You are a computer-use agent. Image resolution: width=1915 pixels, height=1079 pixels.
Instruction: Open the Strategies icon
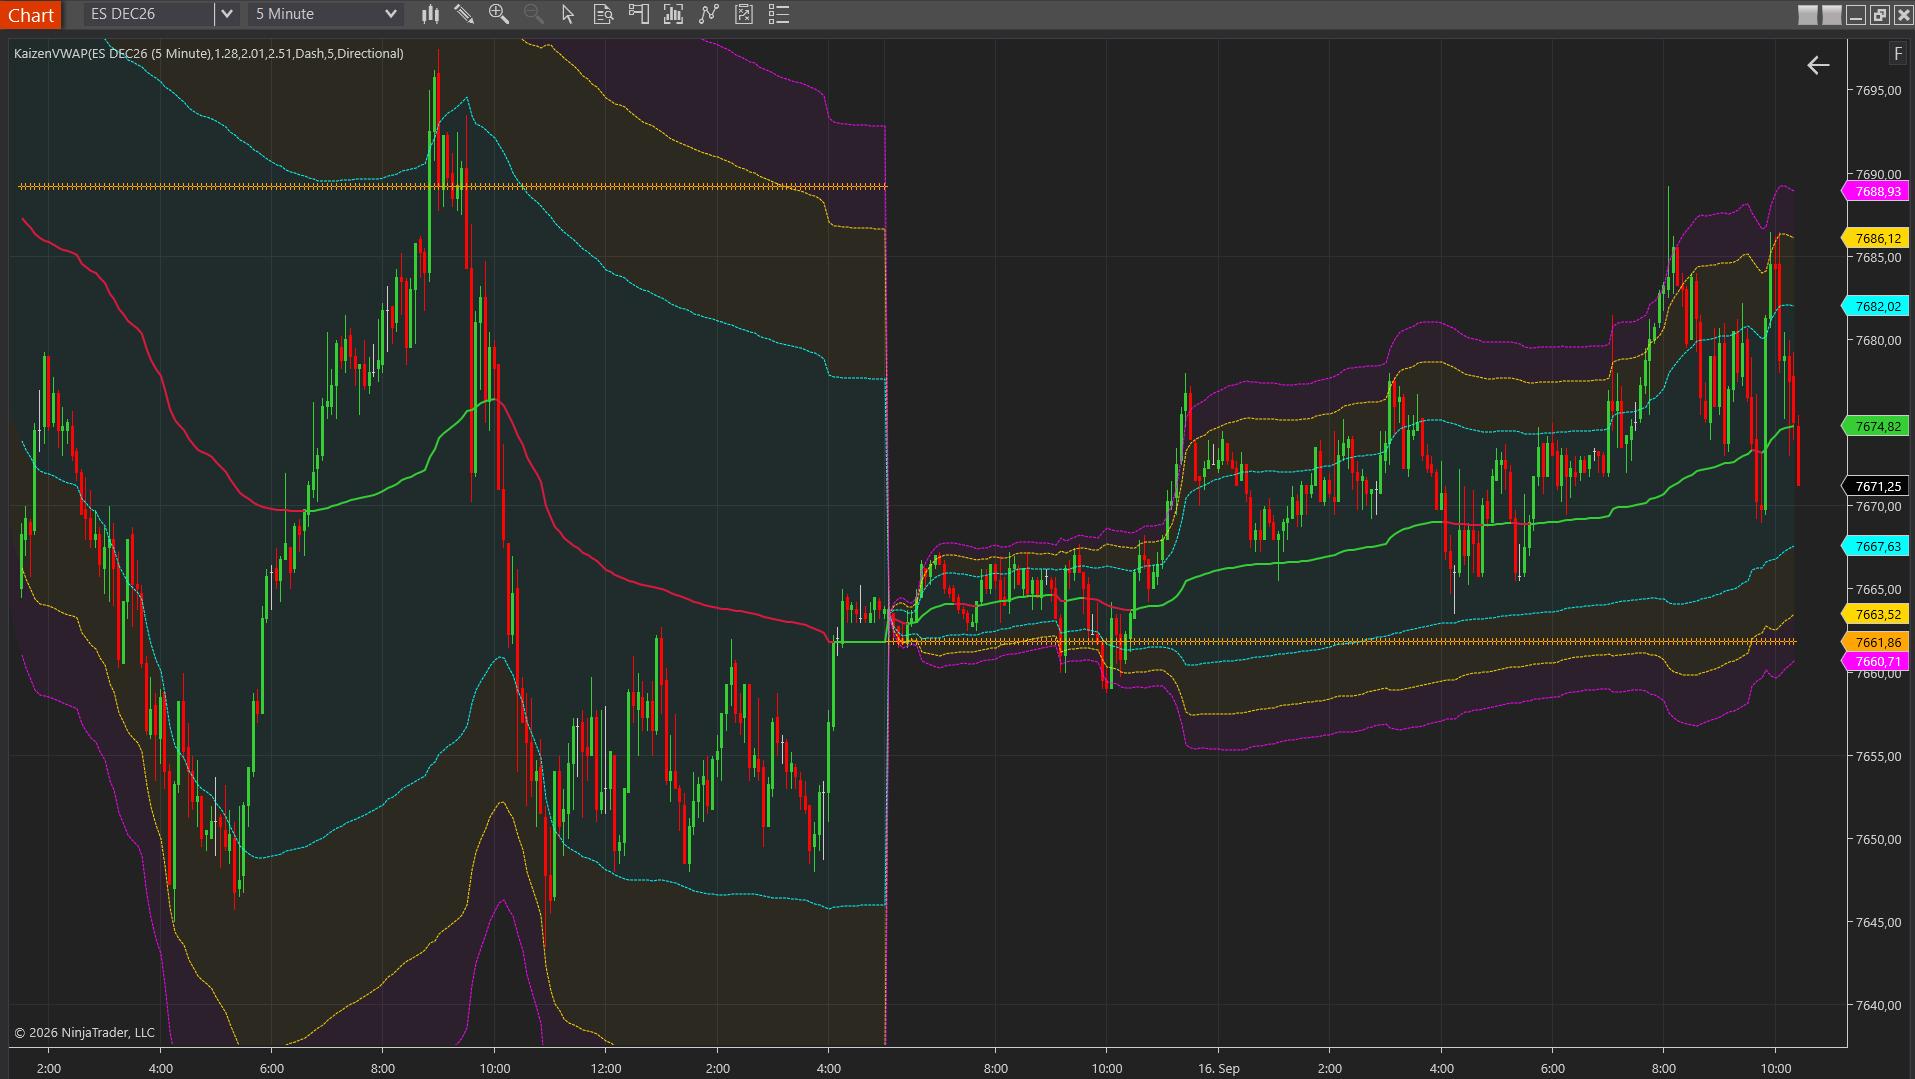[x=744, y=14]
